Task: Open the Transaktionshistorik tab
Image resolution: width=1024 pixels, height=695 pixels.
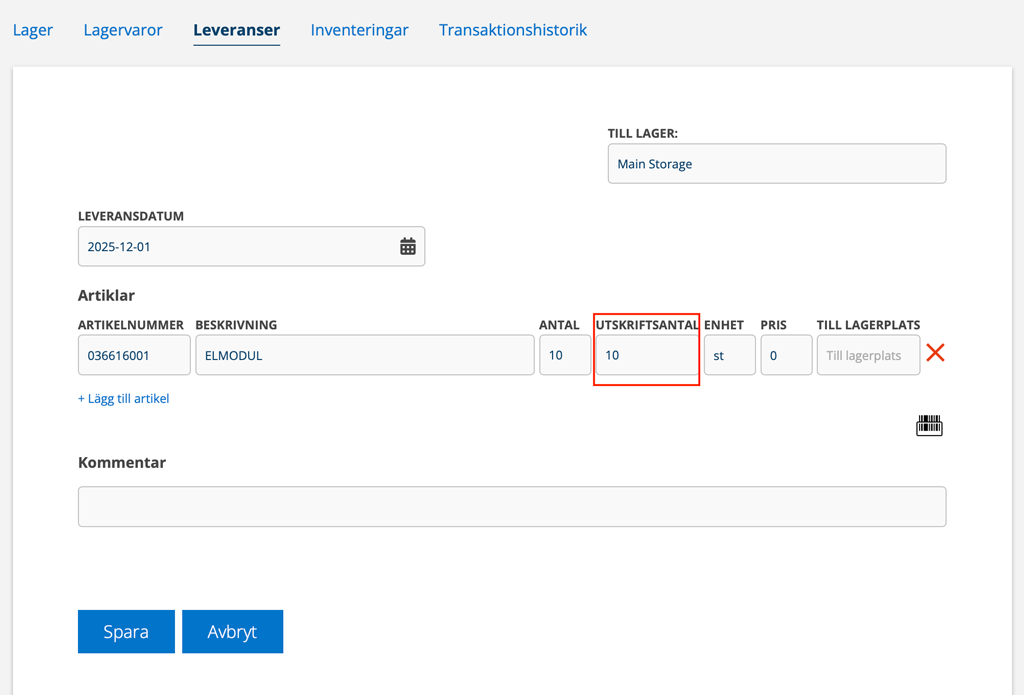Action: point(512,30)
